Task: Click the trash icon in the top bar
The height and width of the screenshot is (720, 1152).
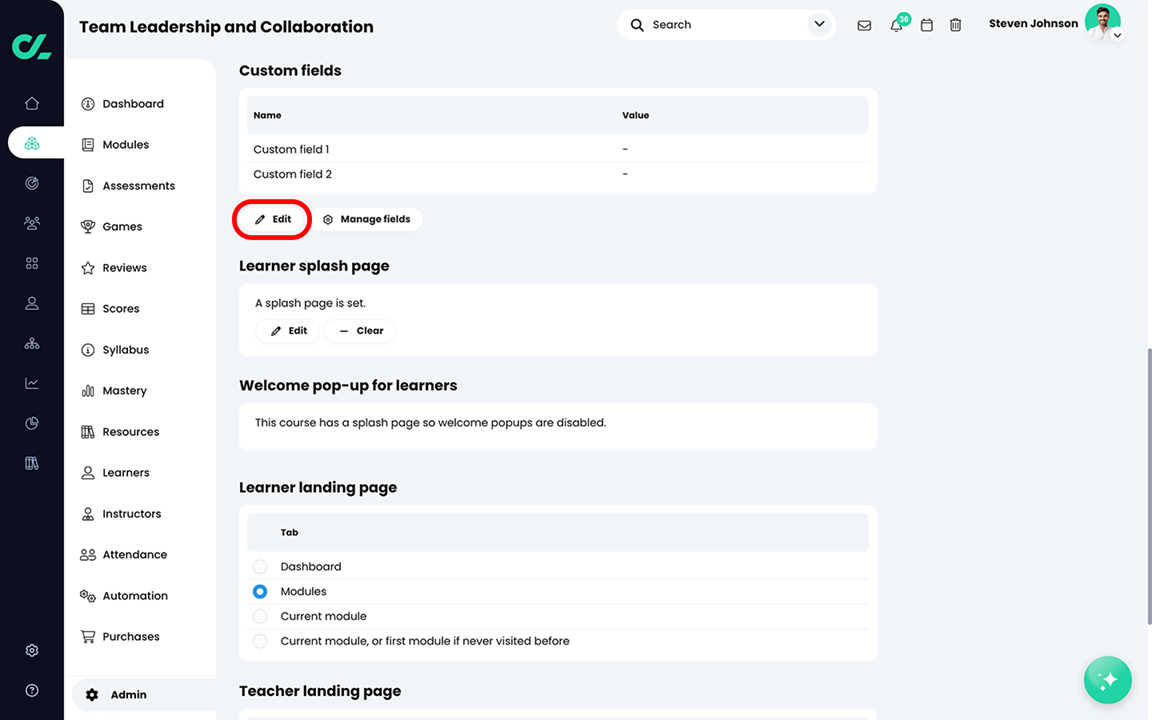Action: click(955, 24)
